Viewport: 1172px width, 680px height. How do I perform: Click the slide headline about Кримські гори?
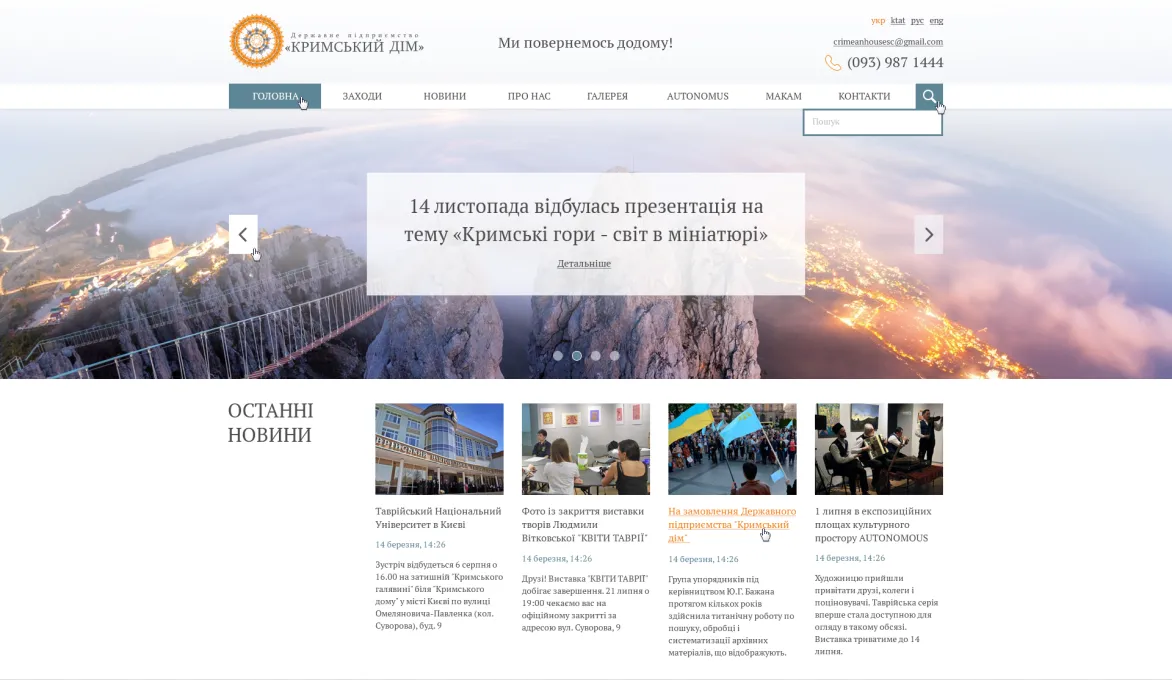pyautogui.click(x=586, y=220)
